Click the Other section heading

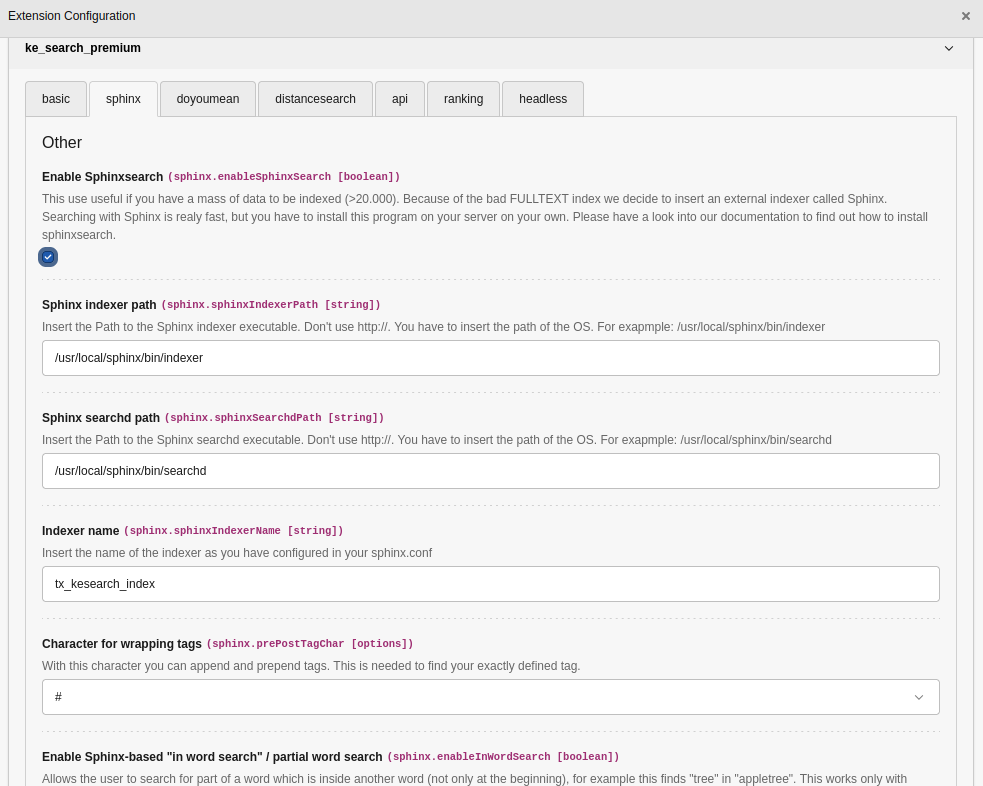62,142
